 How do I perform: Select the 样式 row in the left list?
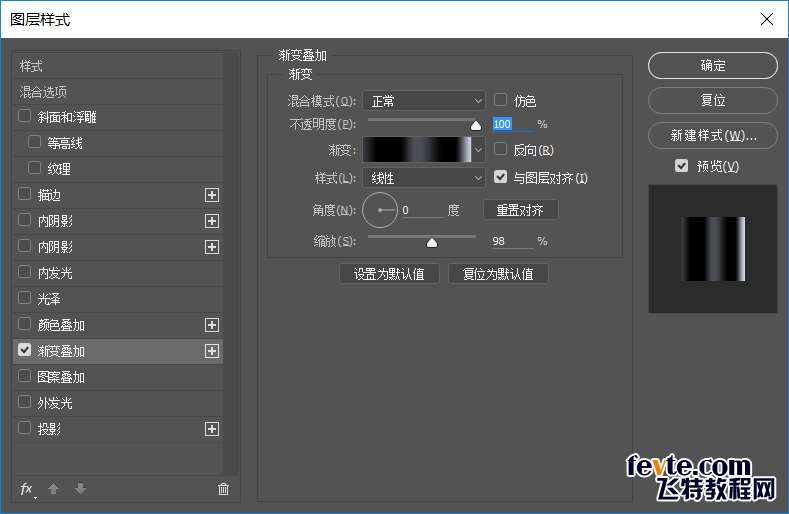(x=118, y=66)
